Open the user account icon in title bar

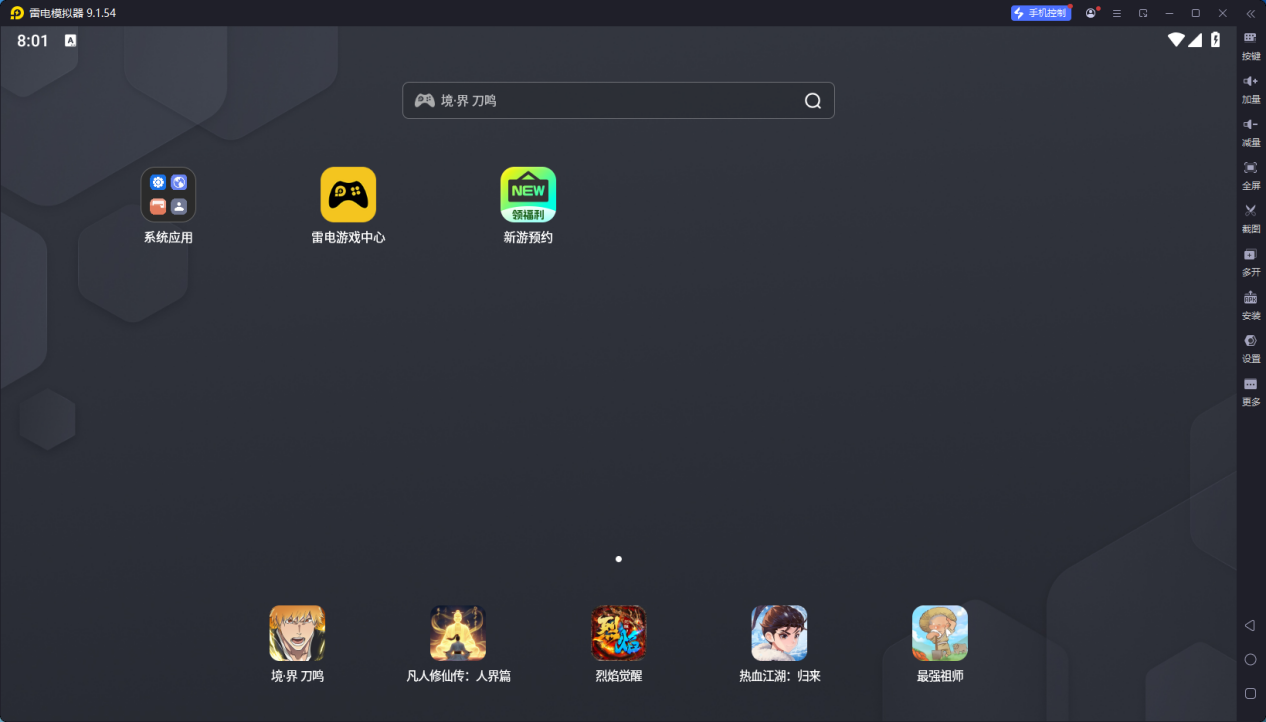1091,13
